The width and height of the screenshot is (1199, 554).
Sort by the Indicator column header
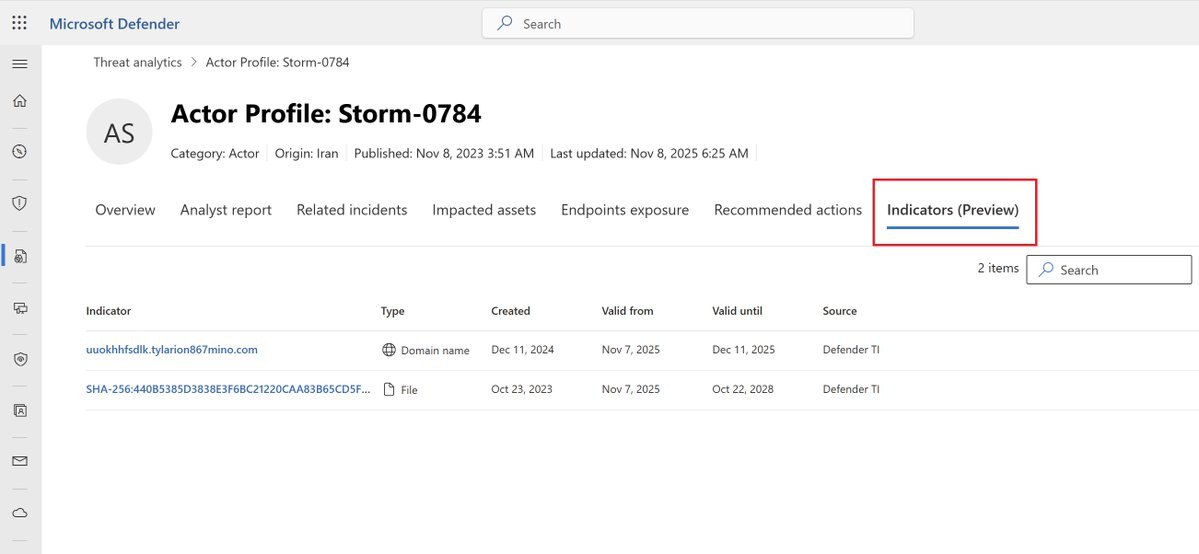[109, 311]
